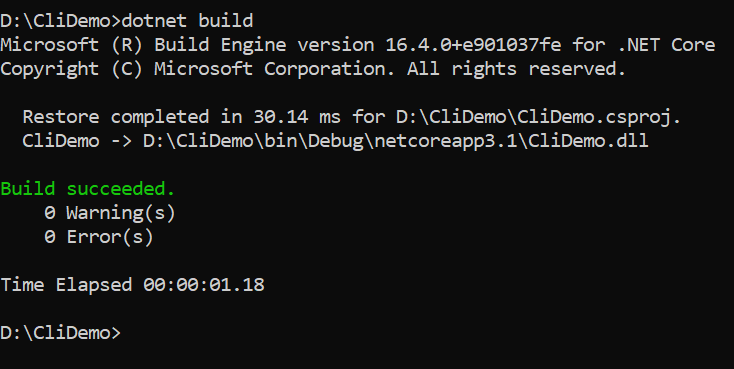This screenshot has width=734, height=369.
Task: Click the '30.14 ms' restore duration
Action: pyautogui.click(x=297, y=117)
